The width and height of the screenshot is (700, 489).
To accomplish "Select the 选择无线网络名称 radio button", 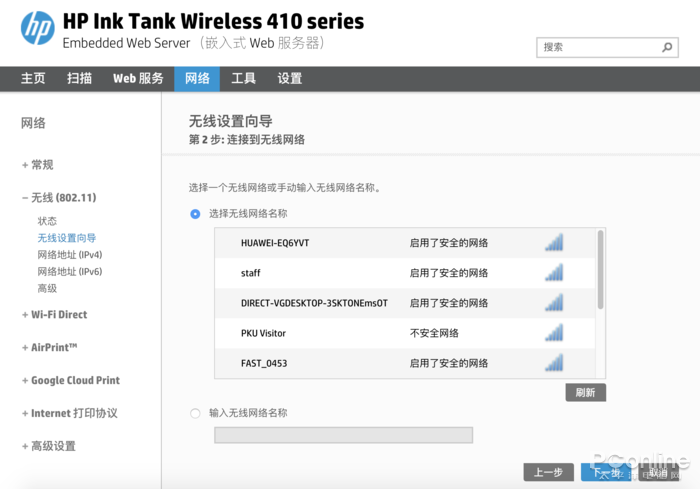I will pos(195,214).
